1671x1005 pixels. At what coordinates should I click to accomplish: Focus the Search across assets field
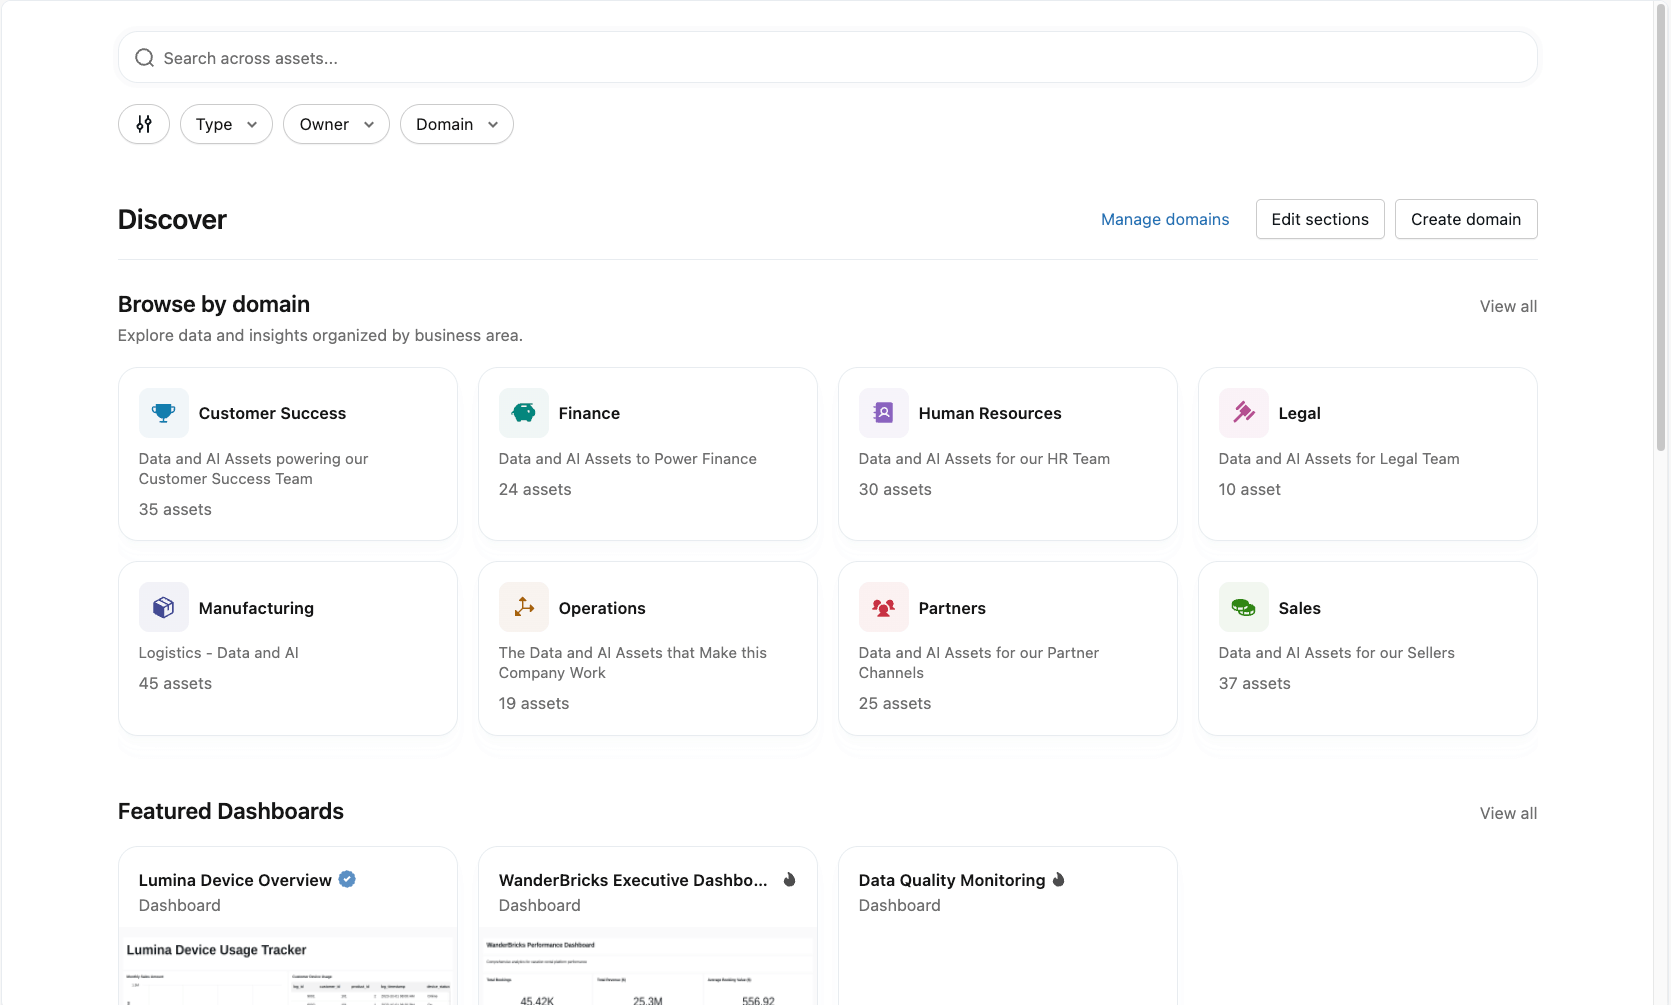(x=828, y=58)
